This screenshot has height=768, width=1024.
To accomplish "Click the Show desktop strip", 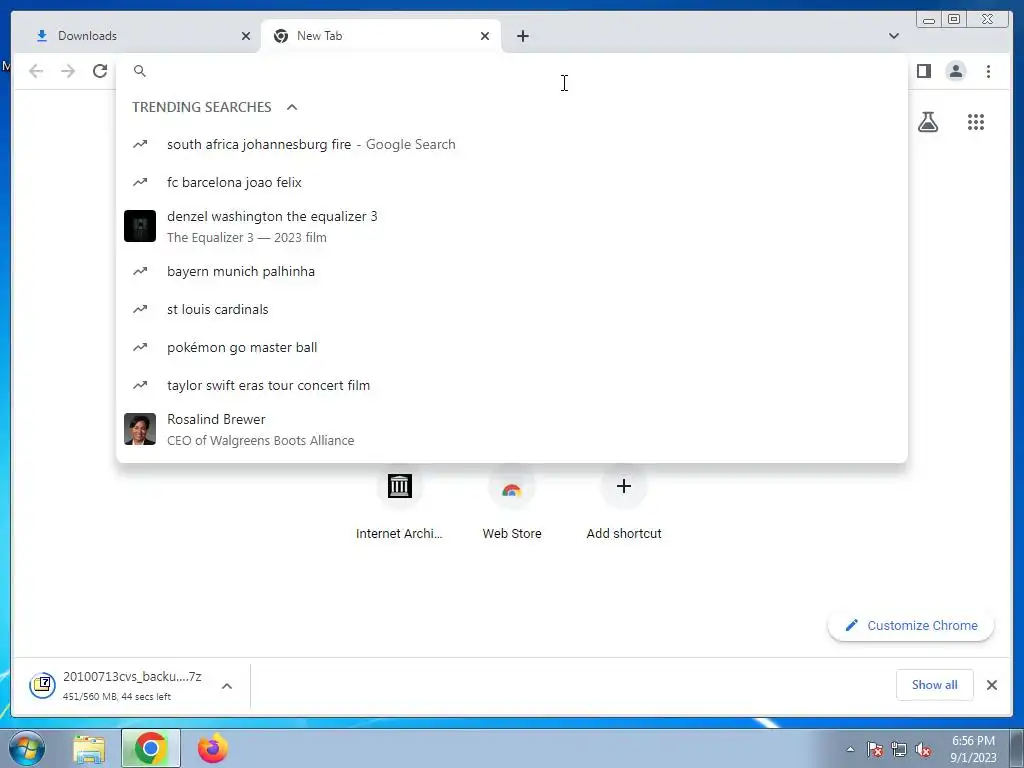I will (x=1017, y=748).
